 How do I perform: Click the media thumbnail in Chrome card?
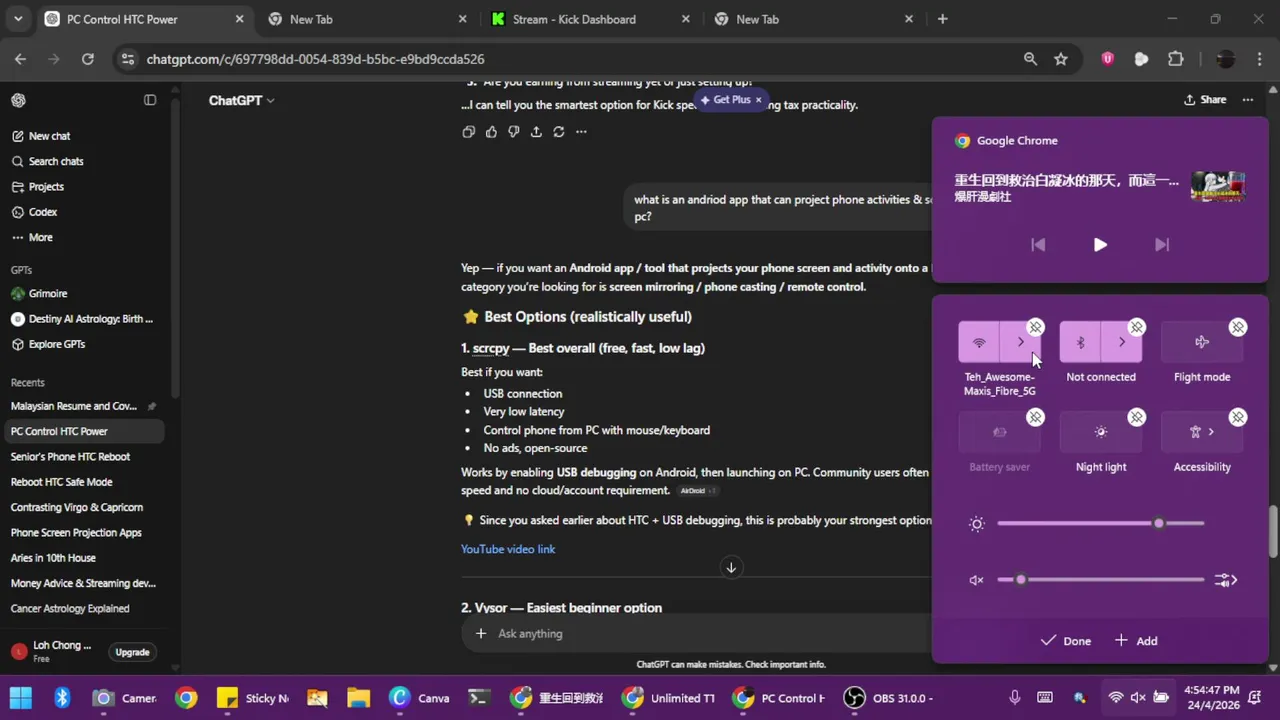tap(1217, 187)
